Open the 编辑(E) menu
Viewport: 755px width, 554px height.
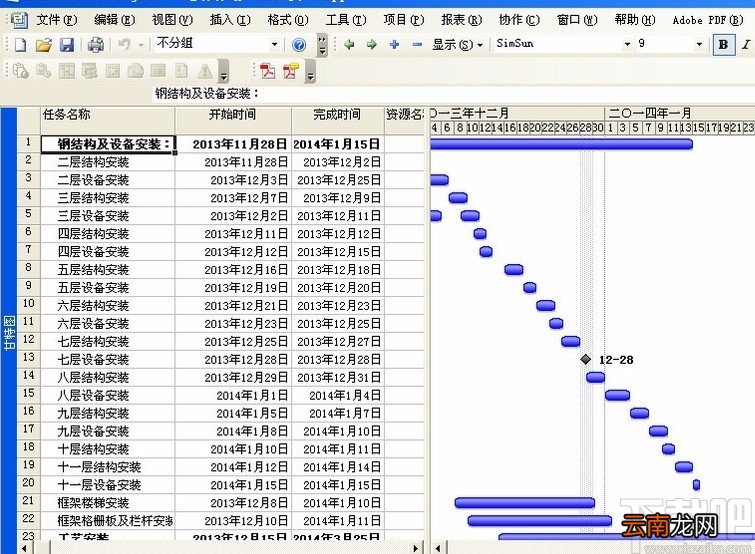pos(115,20)
